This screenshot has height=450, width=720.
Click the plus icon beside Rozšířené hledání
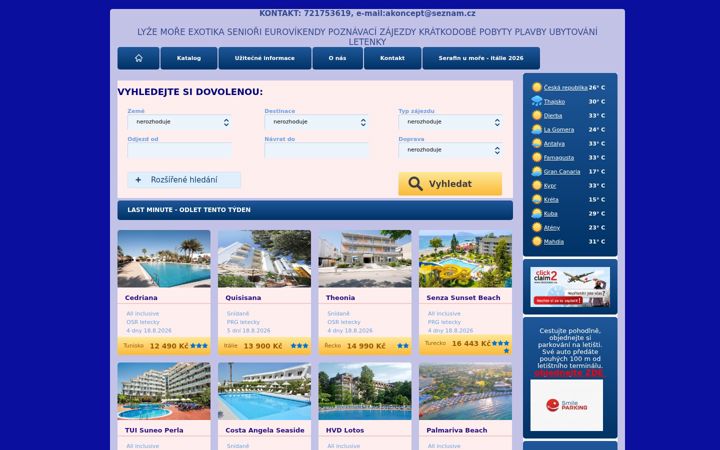click(138, 180)
